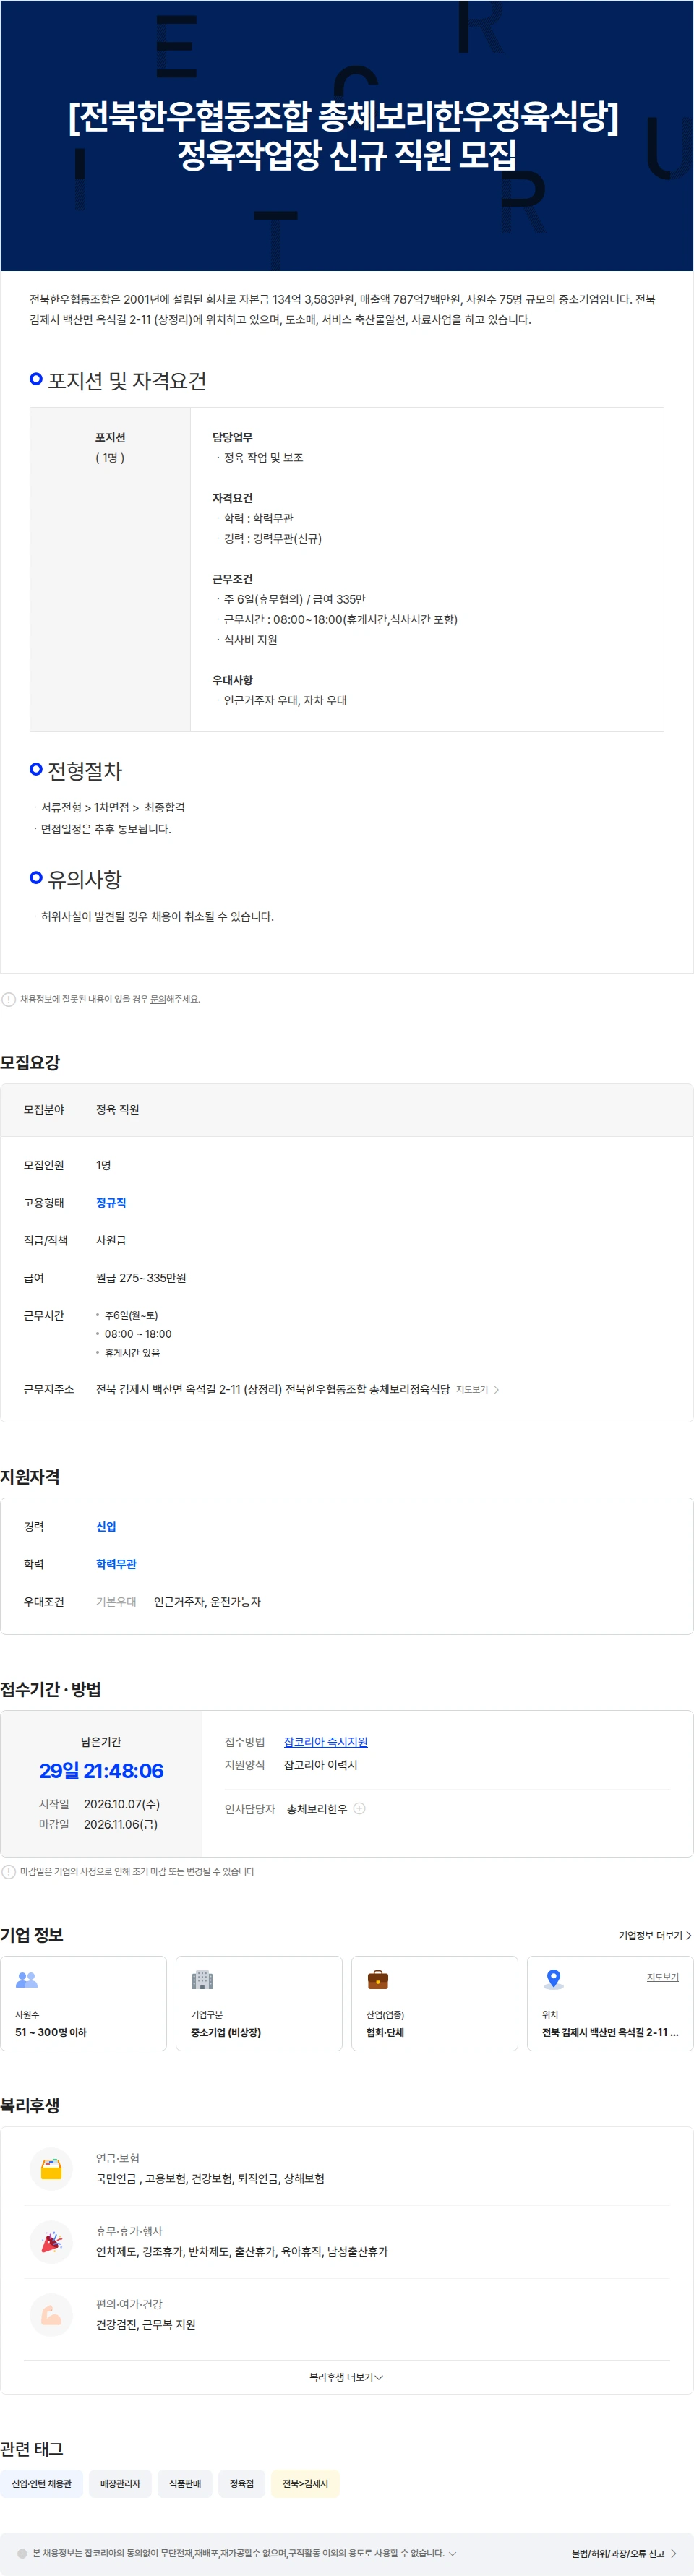The image size is (694, 2576).
Task: Click the 정규직 employment type text
Action: coord(111,1203)
